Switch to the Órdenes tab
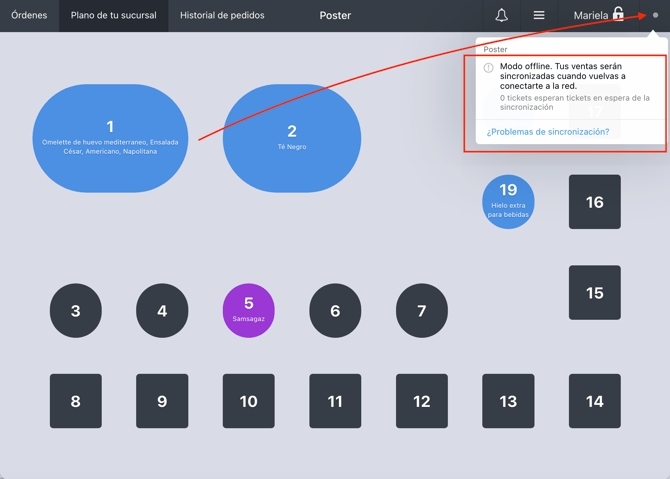670x479 pixels. 29,15
